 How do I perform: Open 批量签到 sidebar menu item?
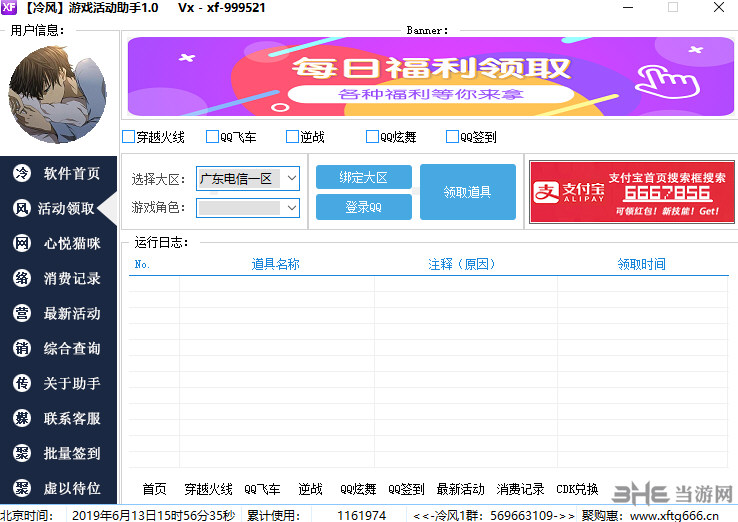click(58, 453)
